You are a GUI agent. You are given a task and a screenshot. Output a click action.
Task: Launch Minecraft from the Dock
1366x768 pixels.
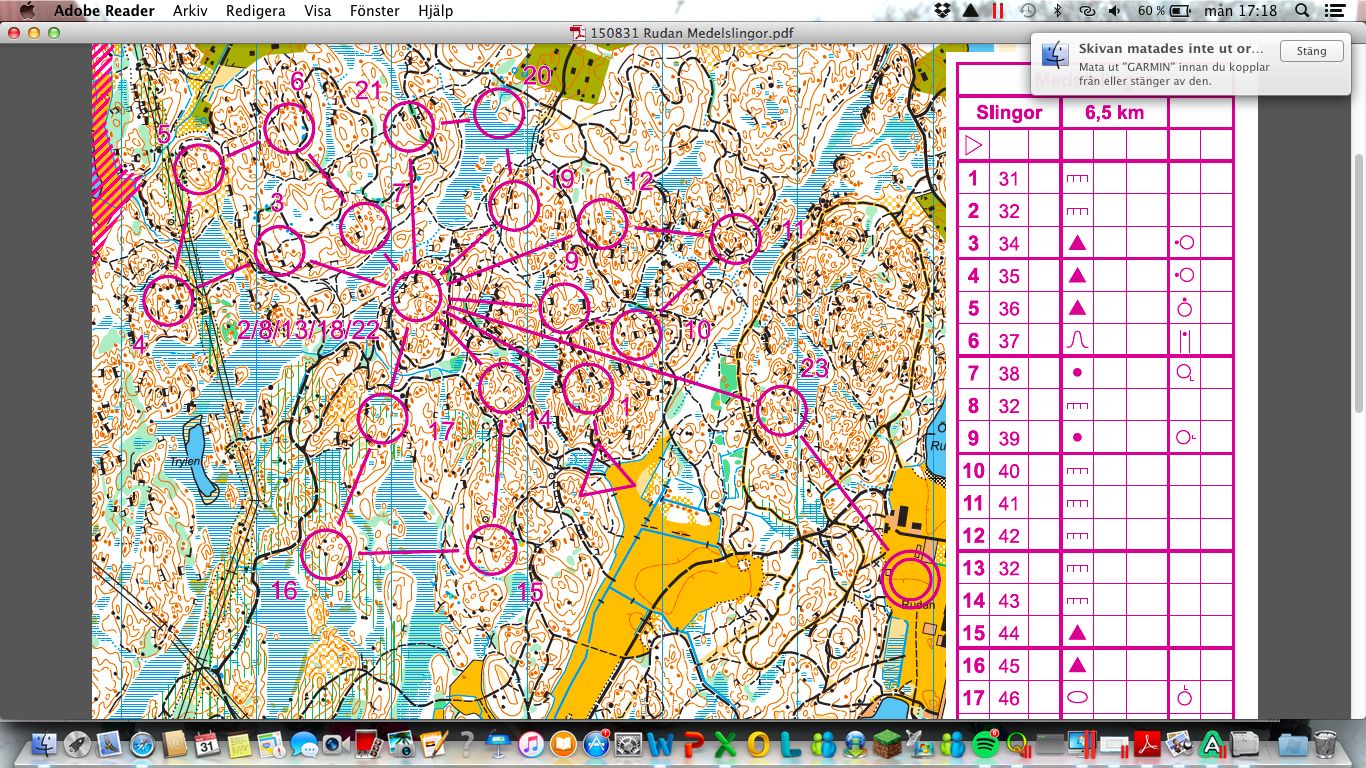click(x=887, y=744)
